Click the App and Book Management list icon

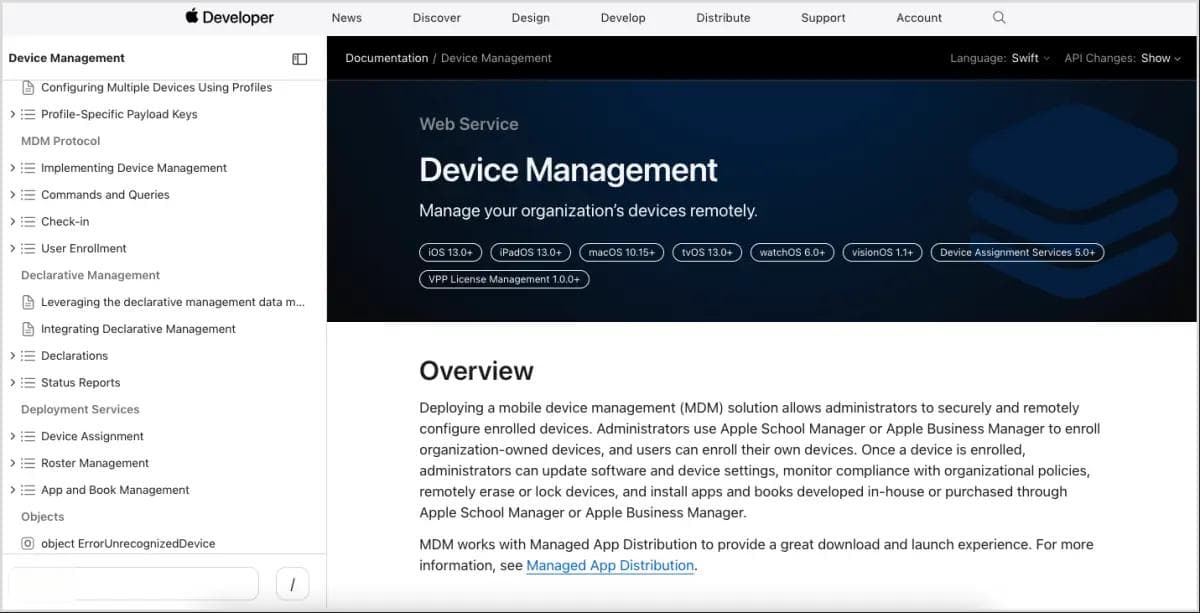[x=28, y=490]
